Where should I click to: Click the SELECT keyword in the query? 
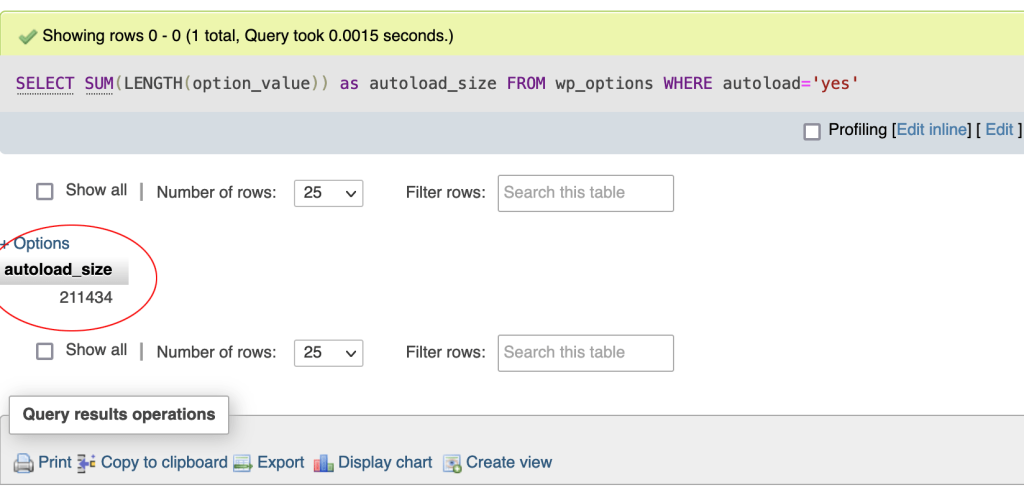45,84
